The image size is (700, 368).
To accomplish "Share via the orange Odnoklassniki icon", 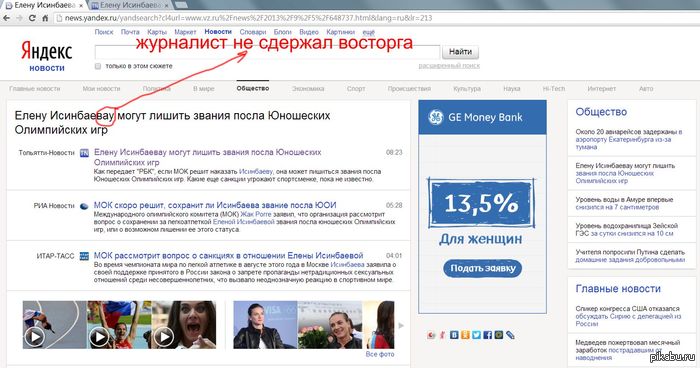I will coord(465,335).
